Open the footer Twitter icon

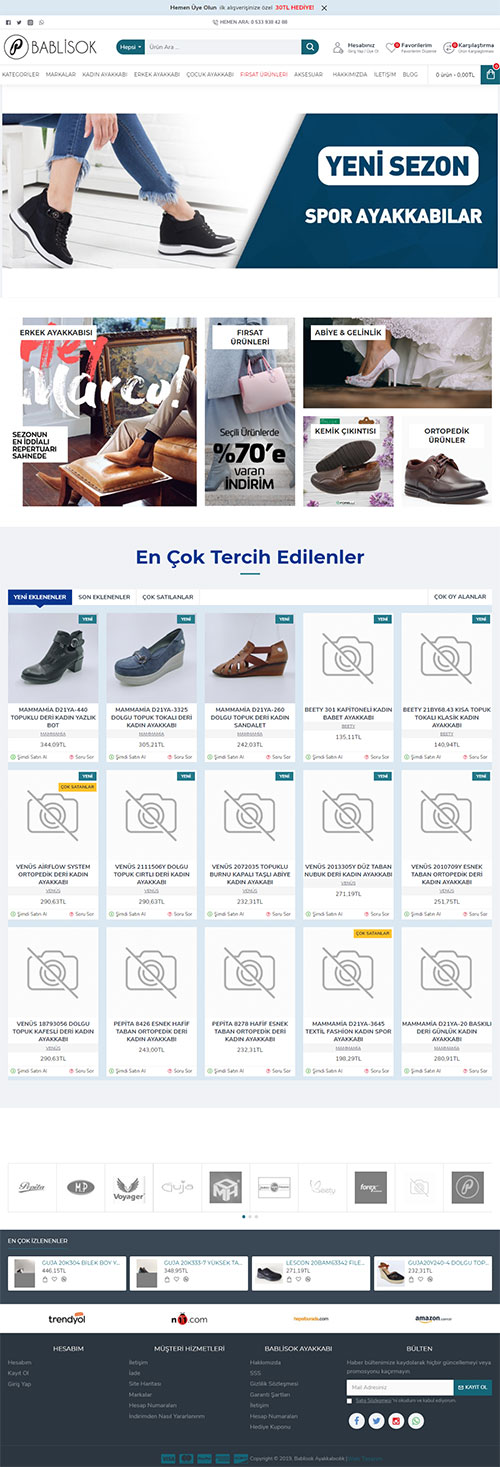pyautogui.click(x=377, y=1420)
